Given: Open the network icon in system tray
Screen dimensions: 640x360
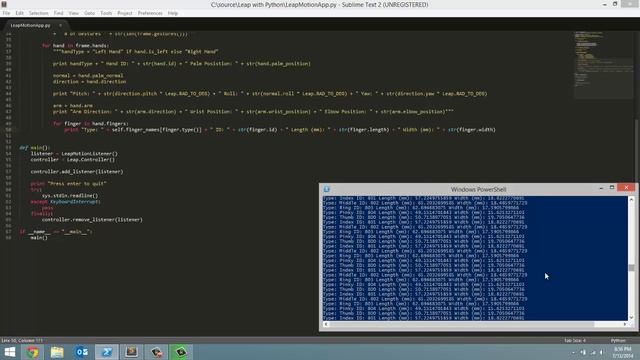Looking at the screenshot, I should (x=593, y=352).
